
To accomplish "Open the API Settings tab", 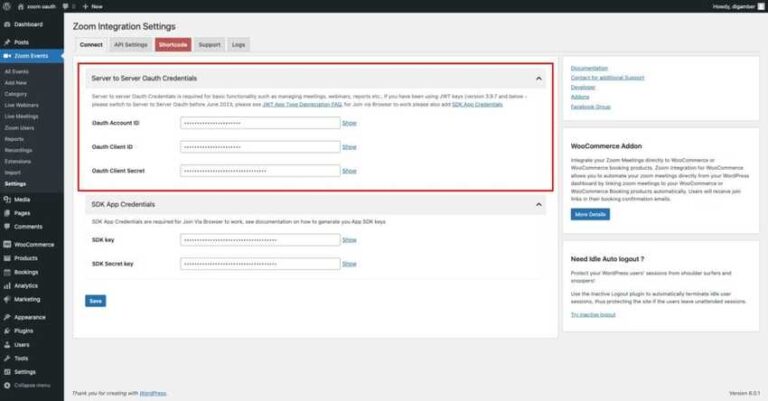I will pyautogui.click(x=131, y=45).
